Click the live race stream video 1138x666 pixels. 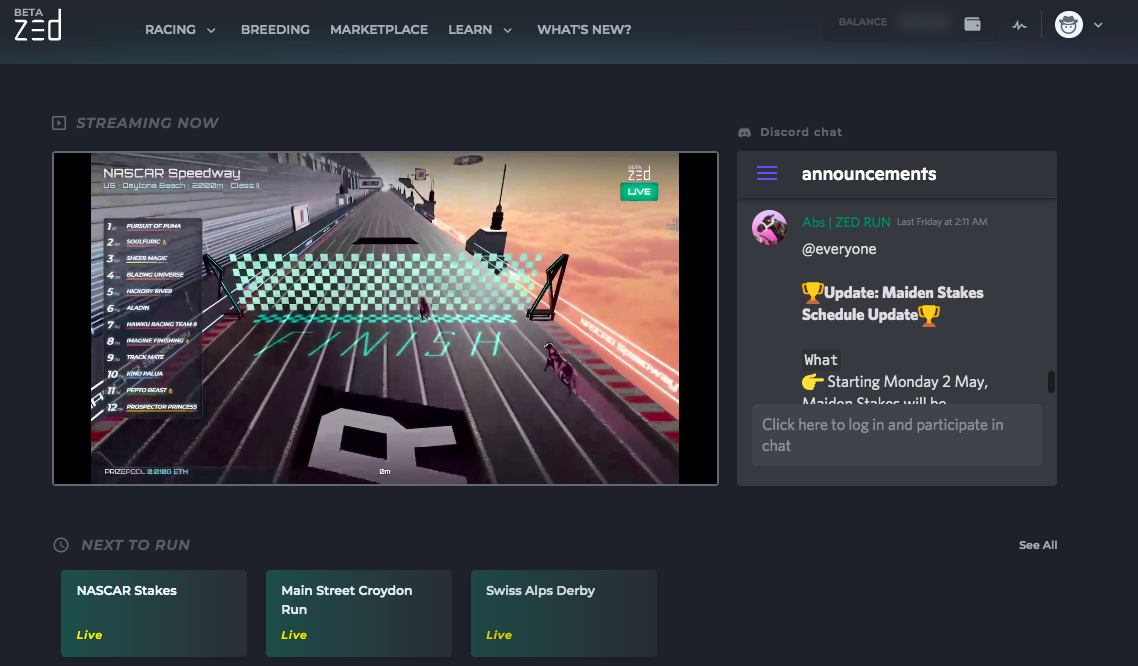[385, 318]
